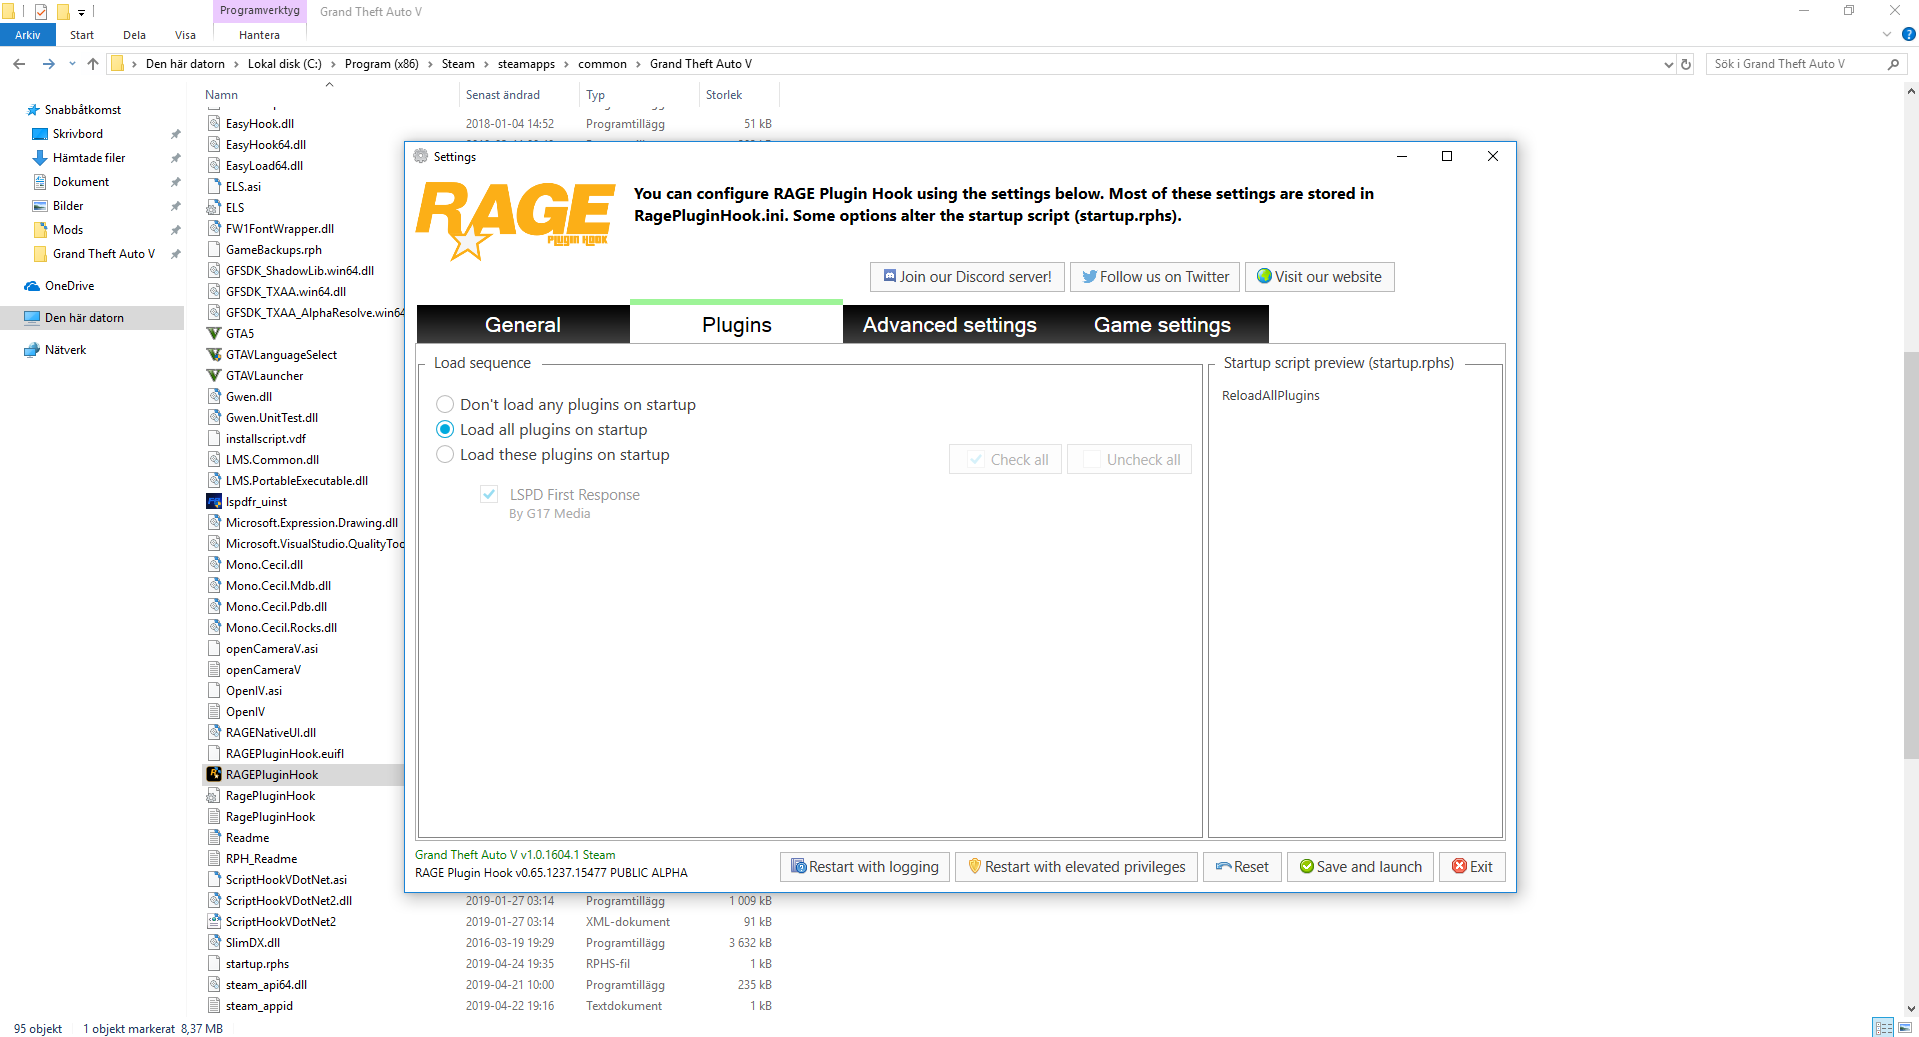Select "Load these plugins on startup" option
The image size is (1919, 1037).
pyautogui.click(x=445, y=455)
